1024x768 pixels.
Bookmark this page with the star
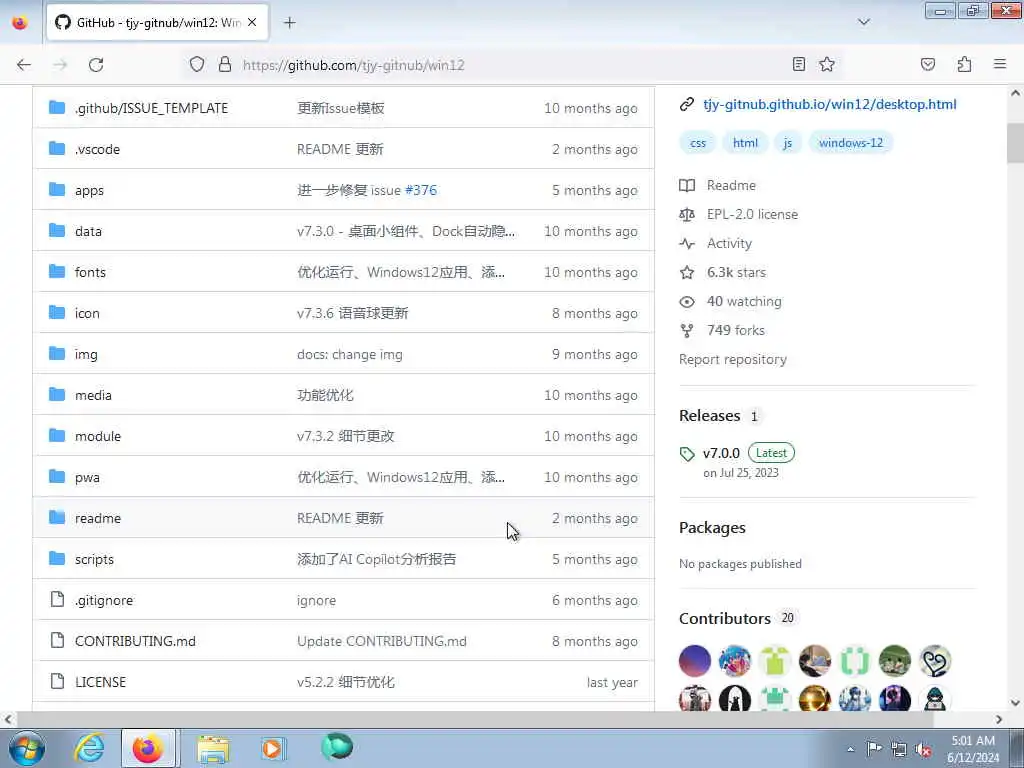(x=827, y=64)
